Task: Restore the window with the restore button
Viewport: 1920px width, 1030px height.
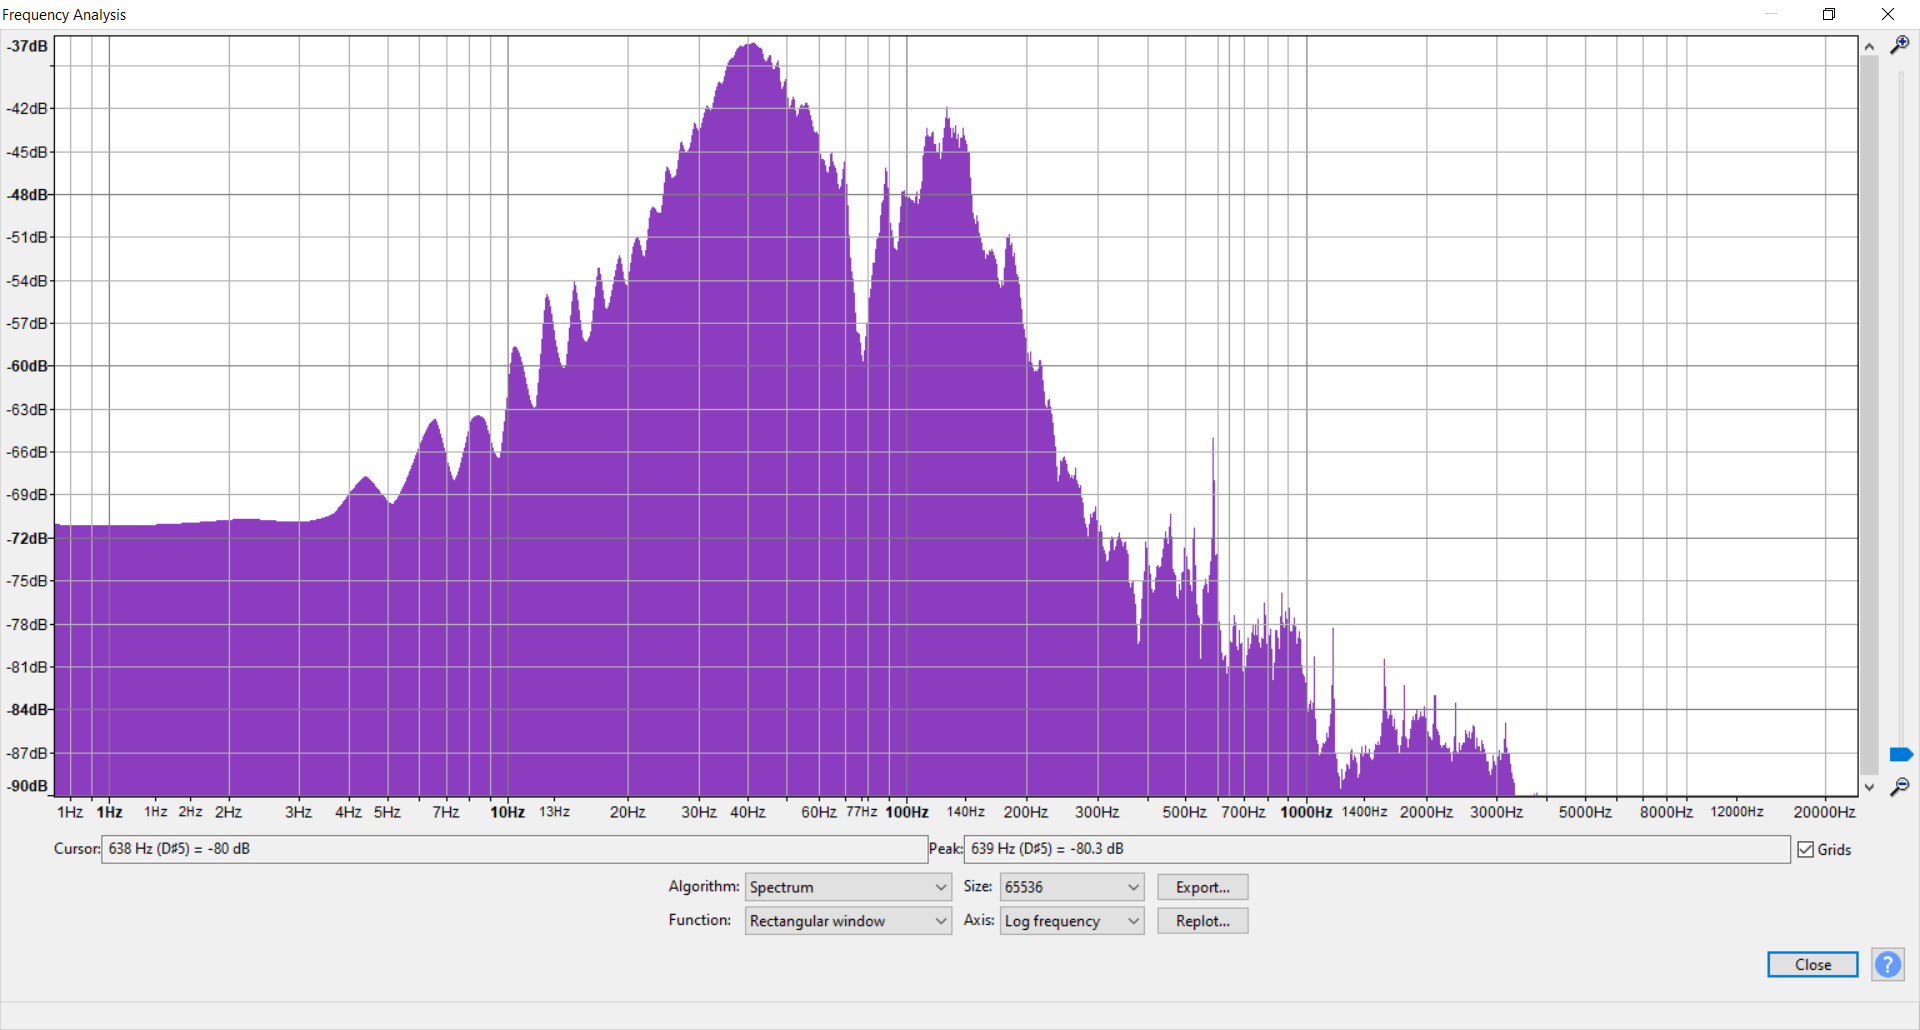Action: (x=1829, y=14)
